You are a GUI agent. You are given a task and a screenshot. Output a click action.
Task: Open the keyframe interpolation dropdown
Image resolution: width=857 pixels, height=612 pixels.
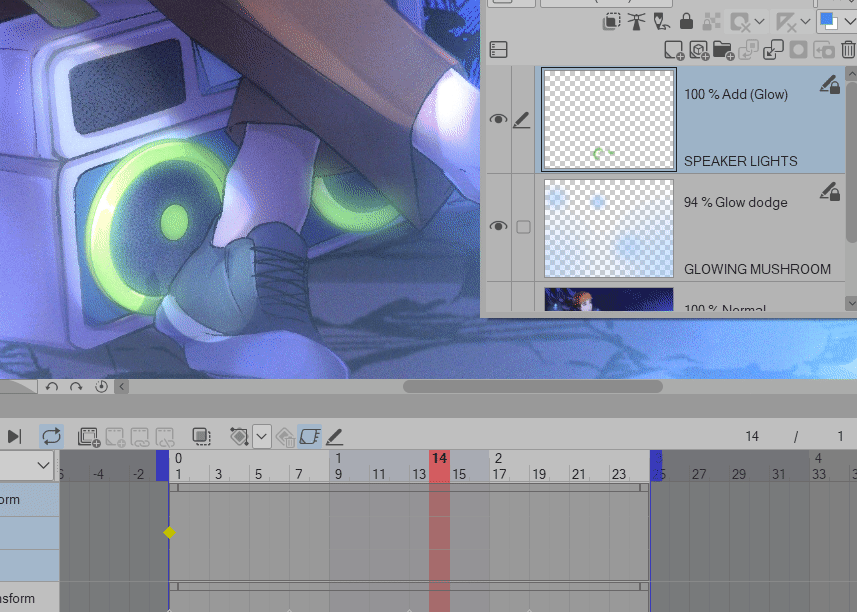coord(262,437)
